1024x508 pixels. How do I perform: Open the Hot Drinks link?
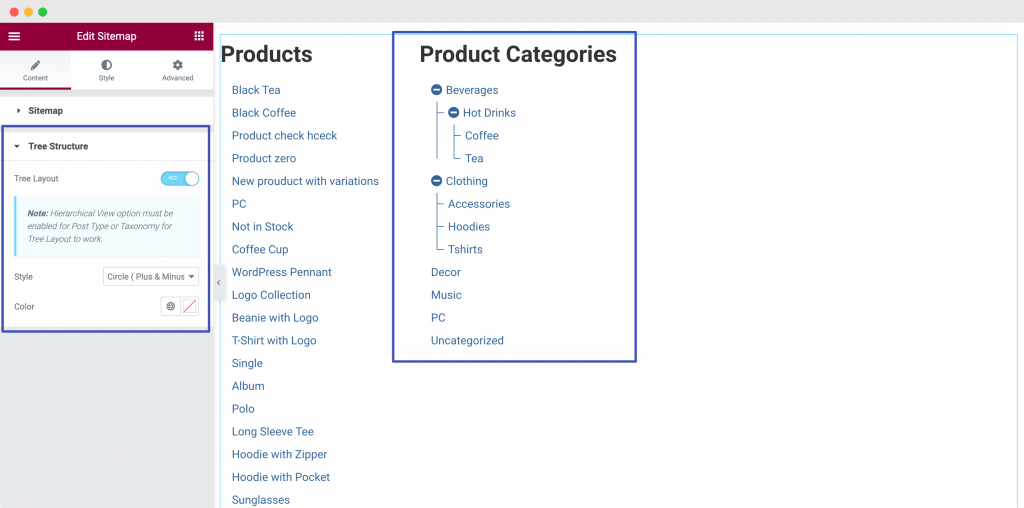point(489,113)
